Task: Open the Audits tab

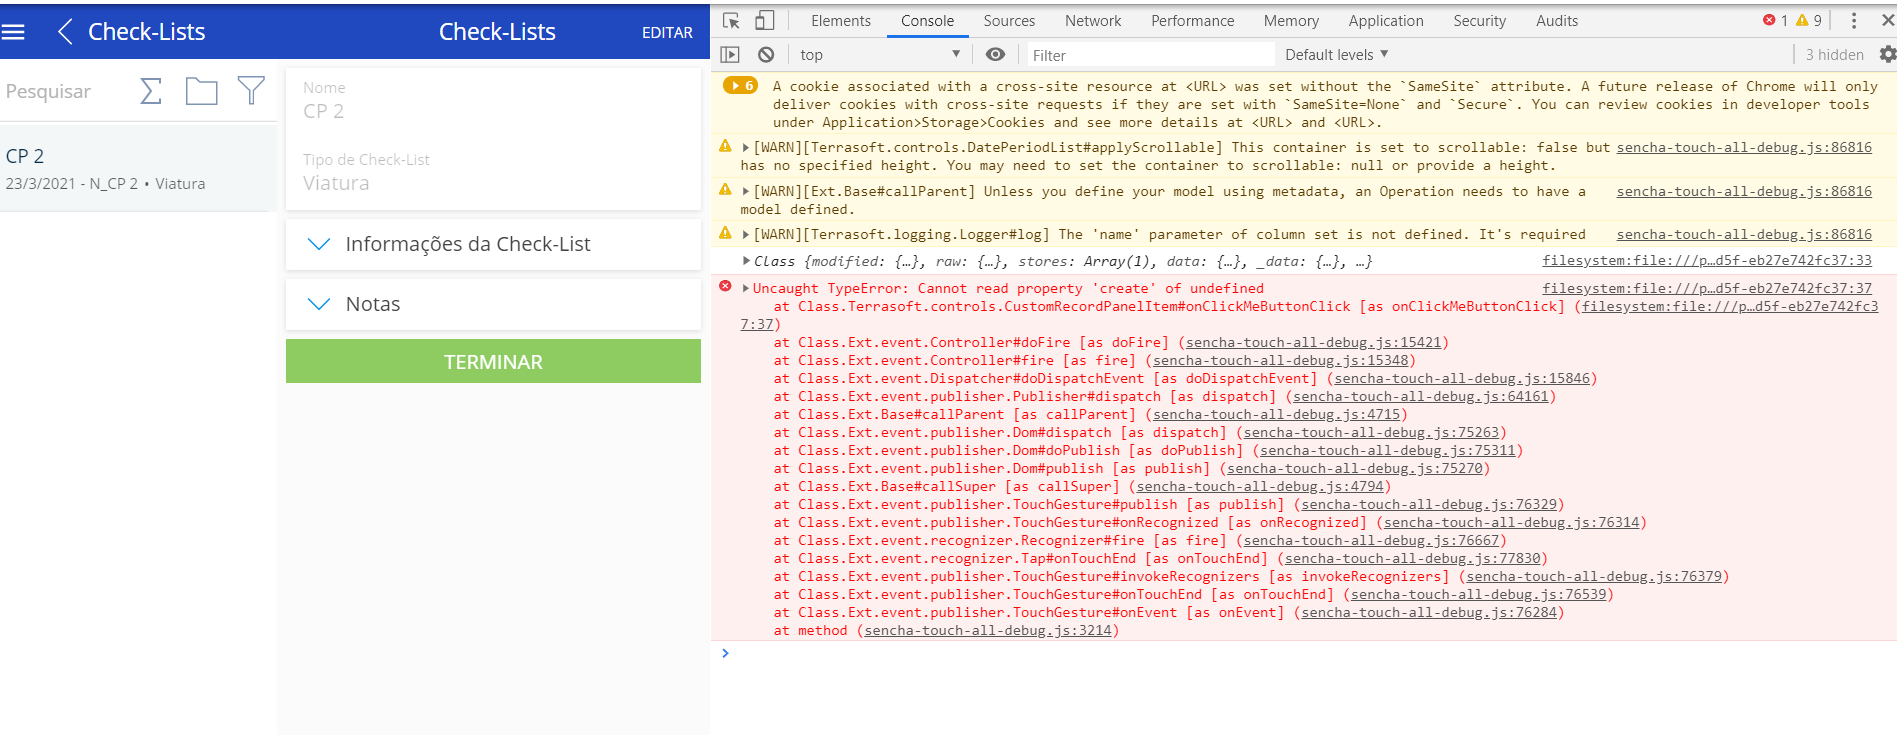Action: [x=1556, y=20]
